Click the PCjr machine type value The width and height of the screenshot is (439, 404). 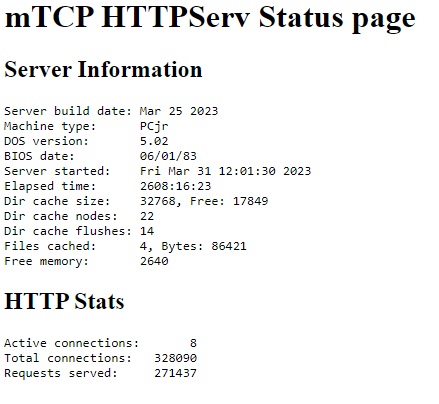pyautogui.click(x=154, y=126)
